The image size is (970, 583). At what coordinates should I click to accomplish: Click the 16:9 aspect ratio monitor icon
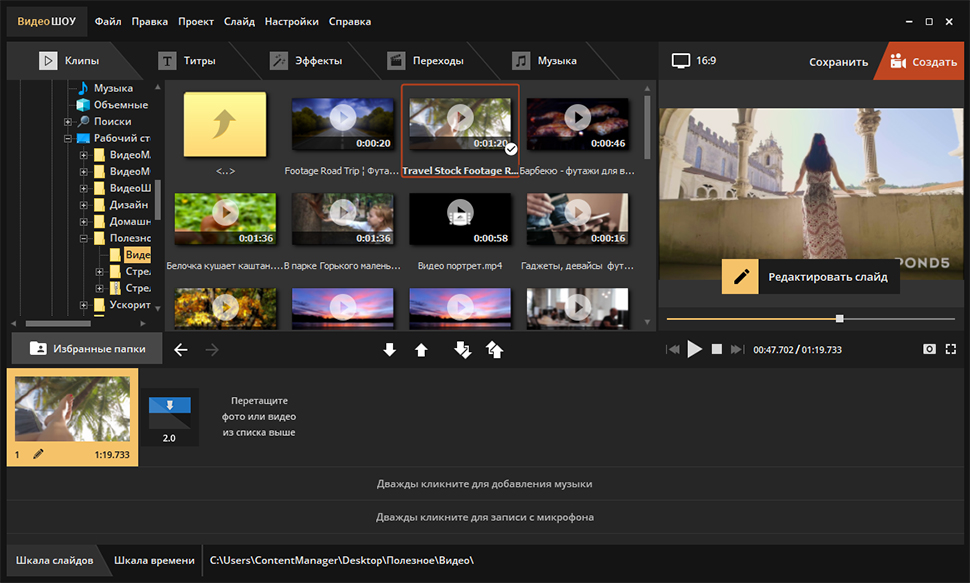tap(680, 61)
